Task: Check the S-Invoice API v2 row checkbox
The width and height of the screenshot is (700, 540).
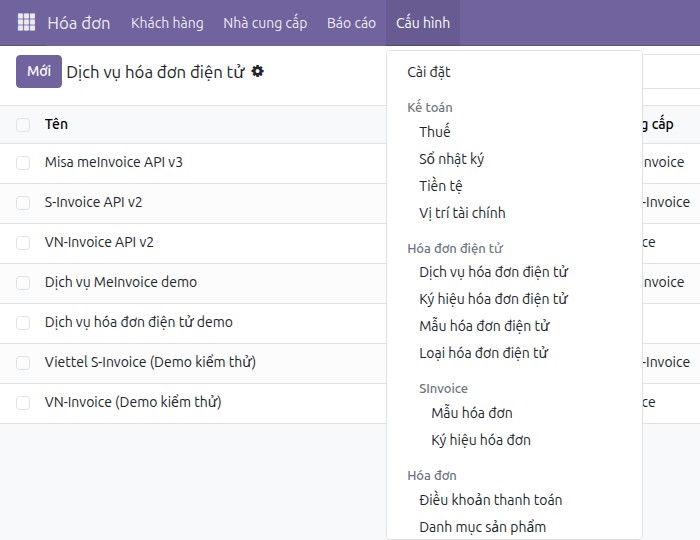Action: [23, 203]
